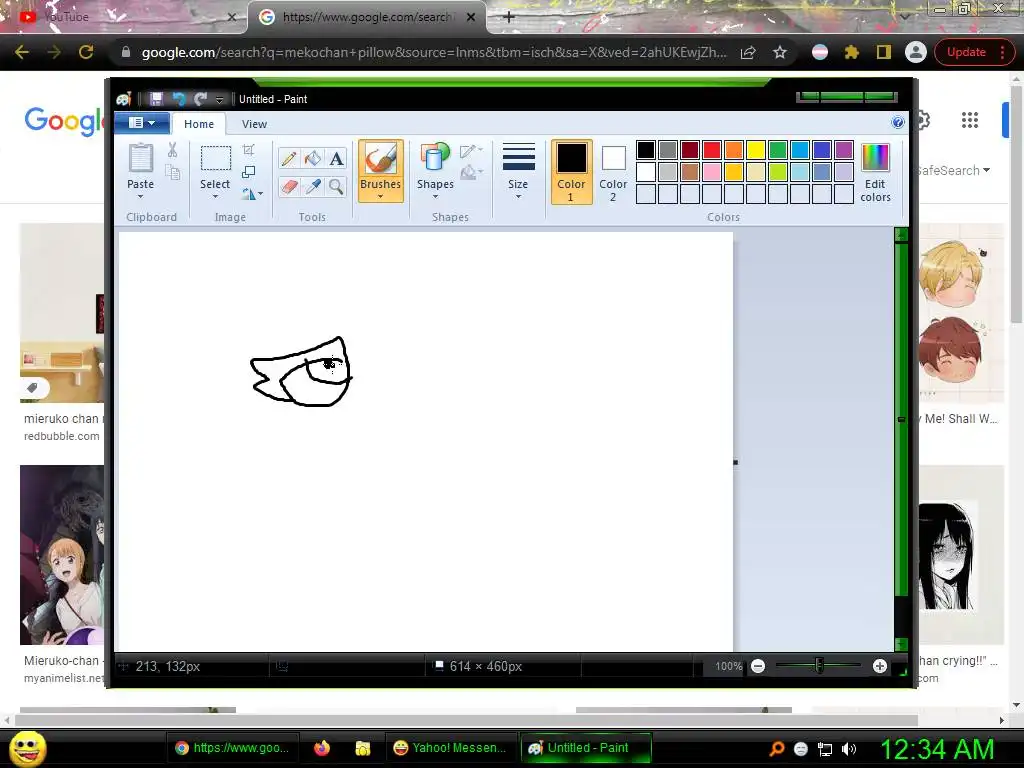
Task: Click the Paste clipboard icon
Action: coord(140,159)
